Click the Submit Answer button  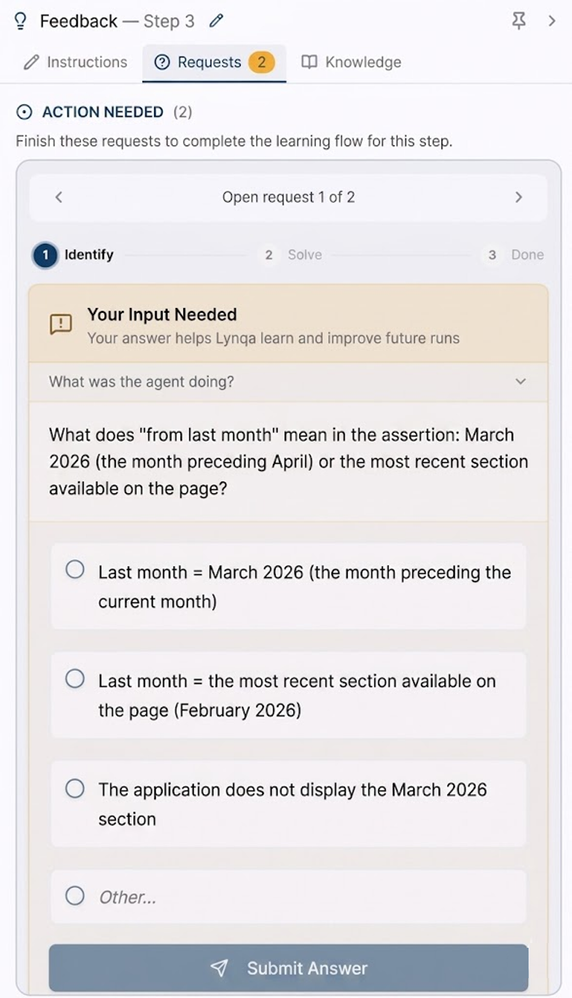(288, 968)
